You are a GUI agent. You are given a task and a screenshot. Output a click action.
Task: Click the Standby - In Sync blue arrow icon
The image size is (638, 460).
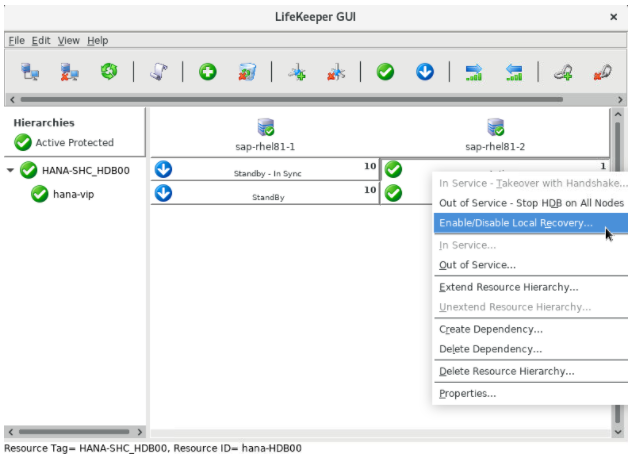[x=164, y=169]
